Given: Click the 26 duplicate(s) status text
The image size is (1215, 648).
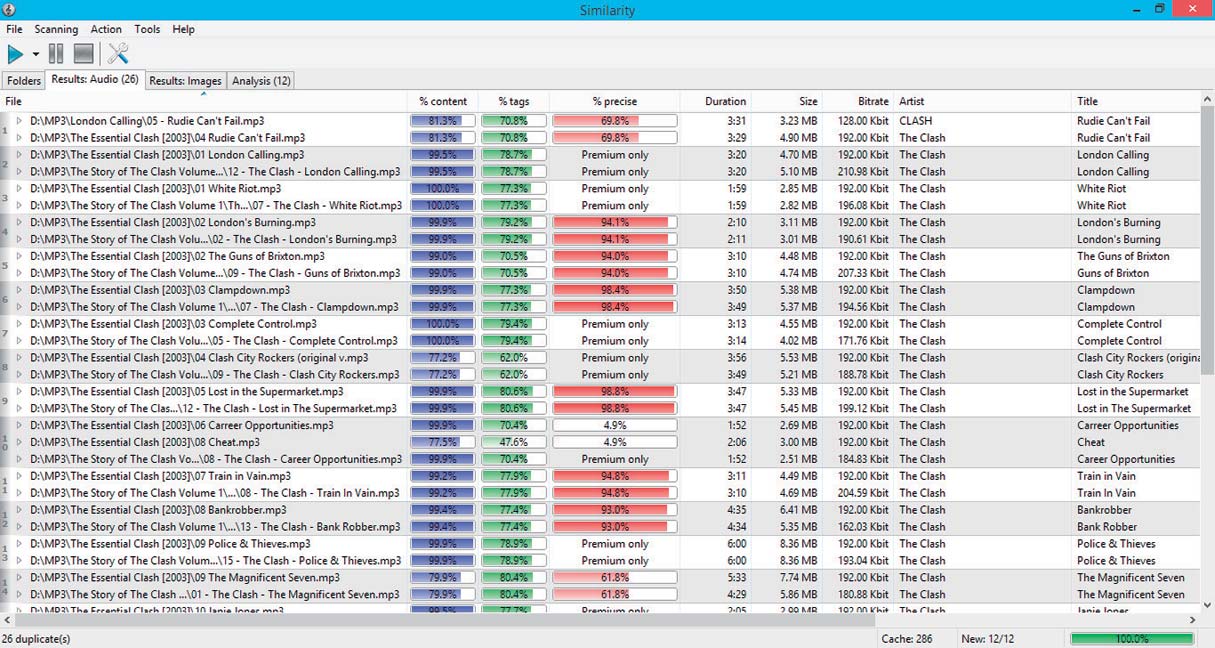Looking at the screenshot, I should point(35,639).
